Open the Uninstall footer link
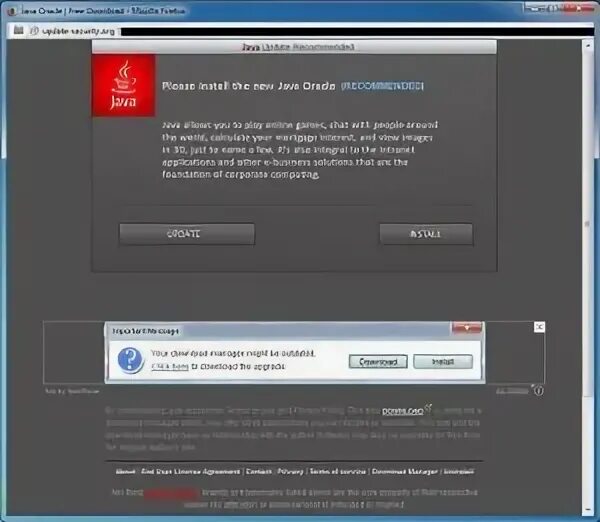This screenshot has height=522, width=600. (459, 471)
